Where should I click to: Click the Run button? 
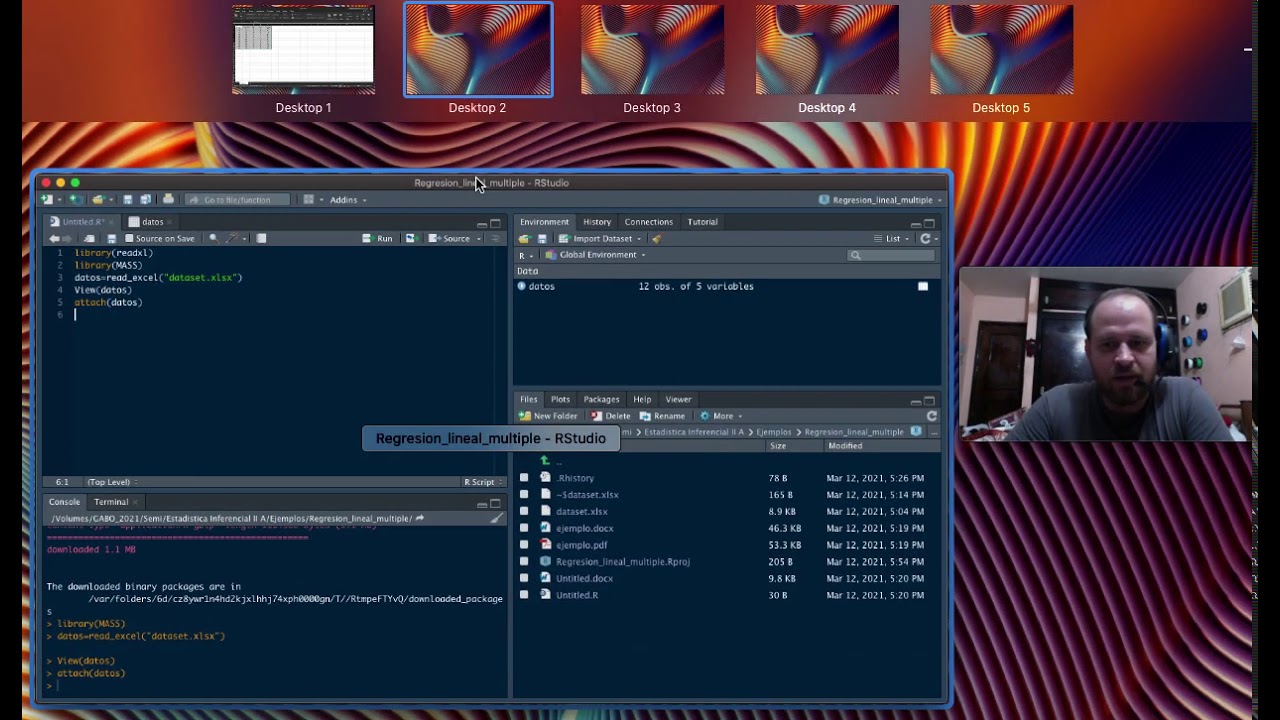pyautogui.click(x=377, y=238)
